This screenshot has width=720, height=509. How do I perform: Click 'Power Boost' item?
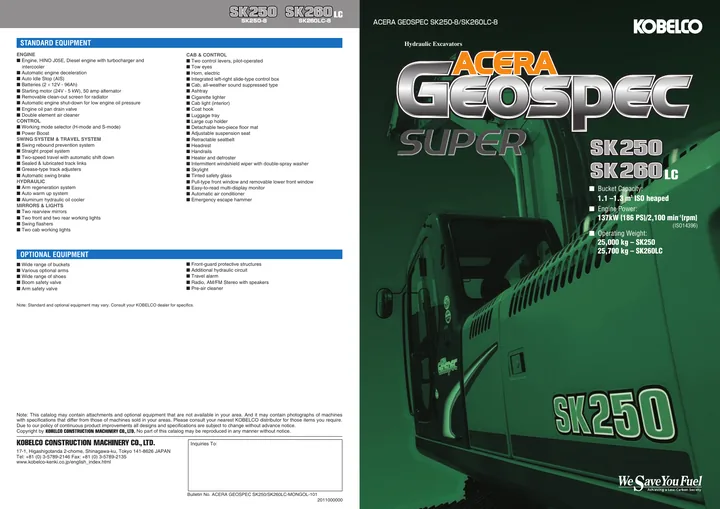click(x=35, y=133)
